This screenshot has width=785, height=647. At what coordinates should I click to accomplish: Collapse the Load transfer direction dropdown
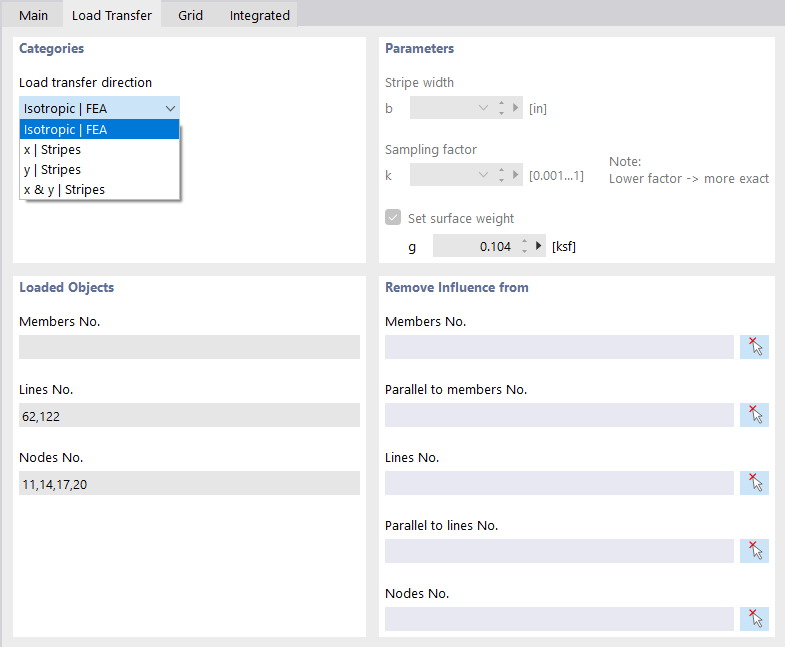coord(171,108)
